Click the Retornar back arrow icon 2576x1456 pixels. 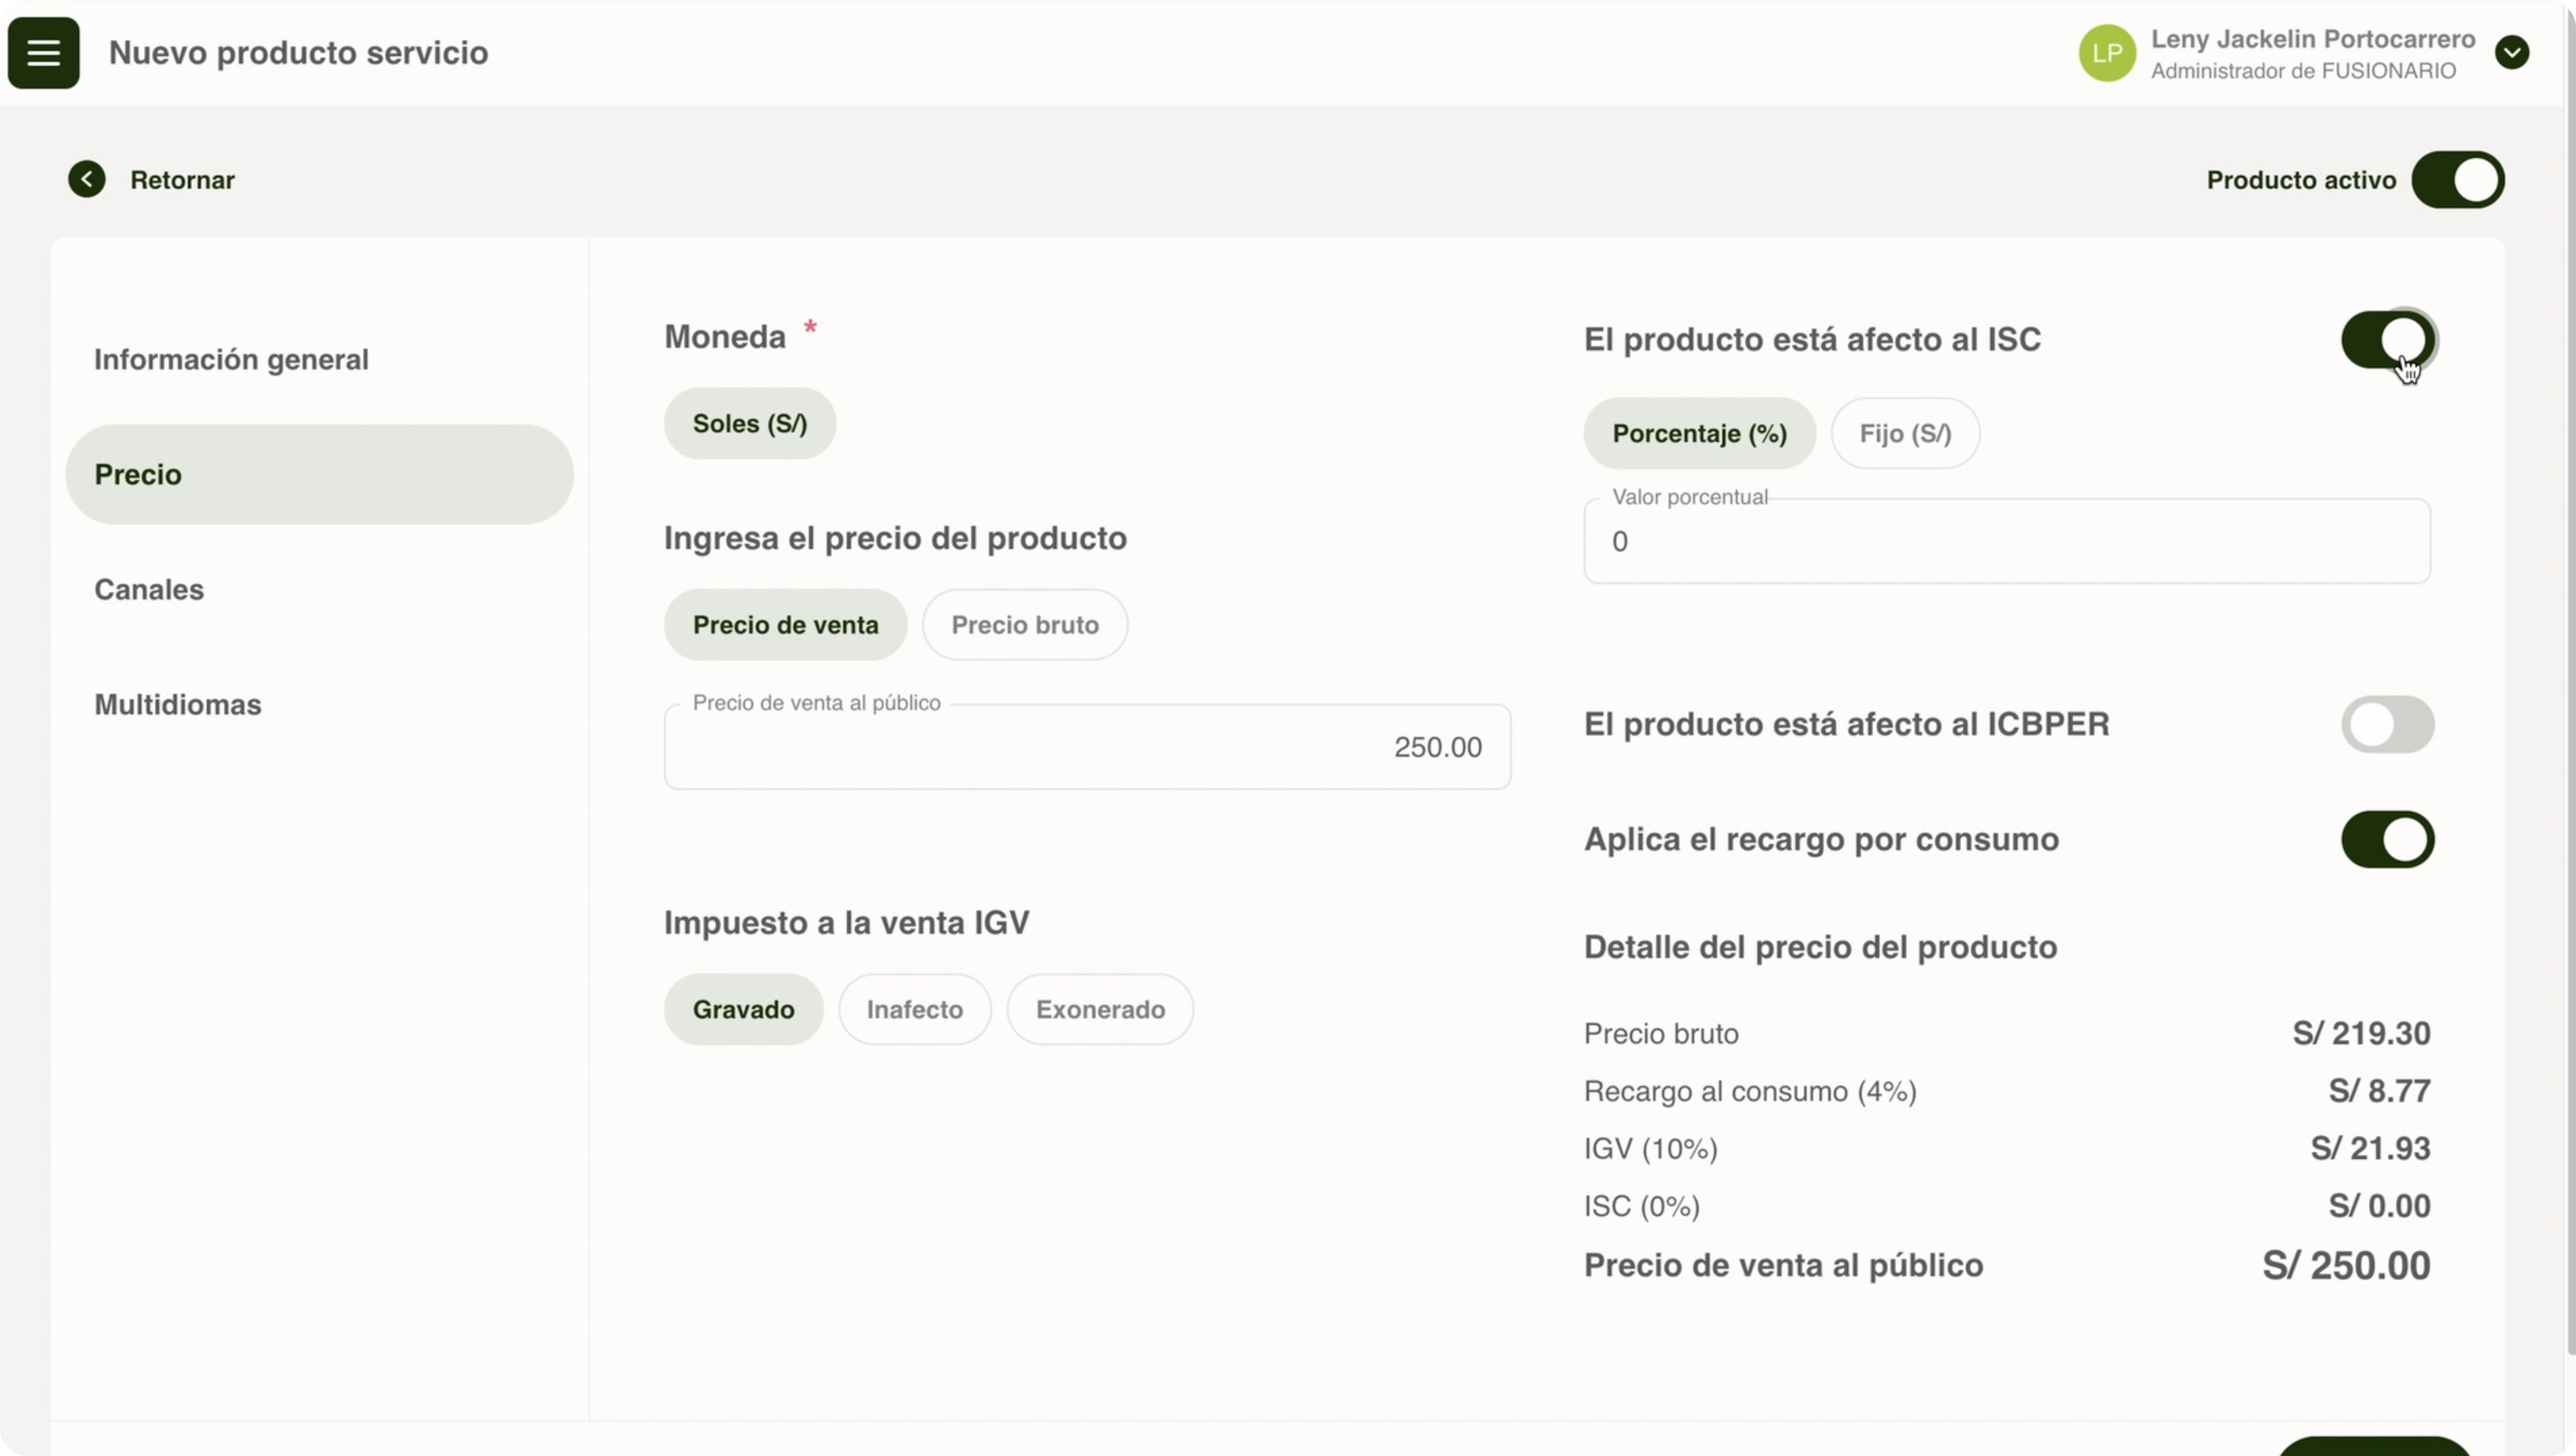tap(87, 179)
